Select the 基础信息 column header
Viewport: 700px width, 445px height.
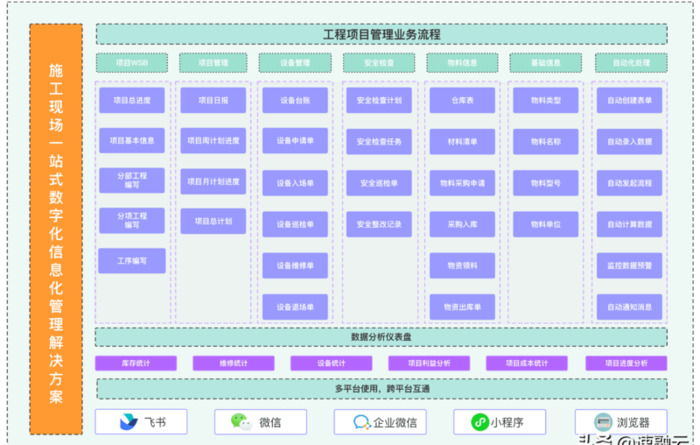coord(546,63)
